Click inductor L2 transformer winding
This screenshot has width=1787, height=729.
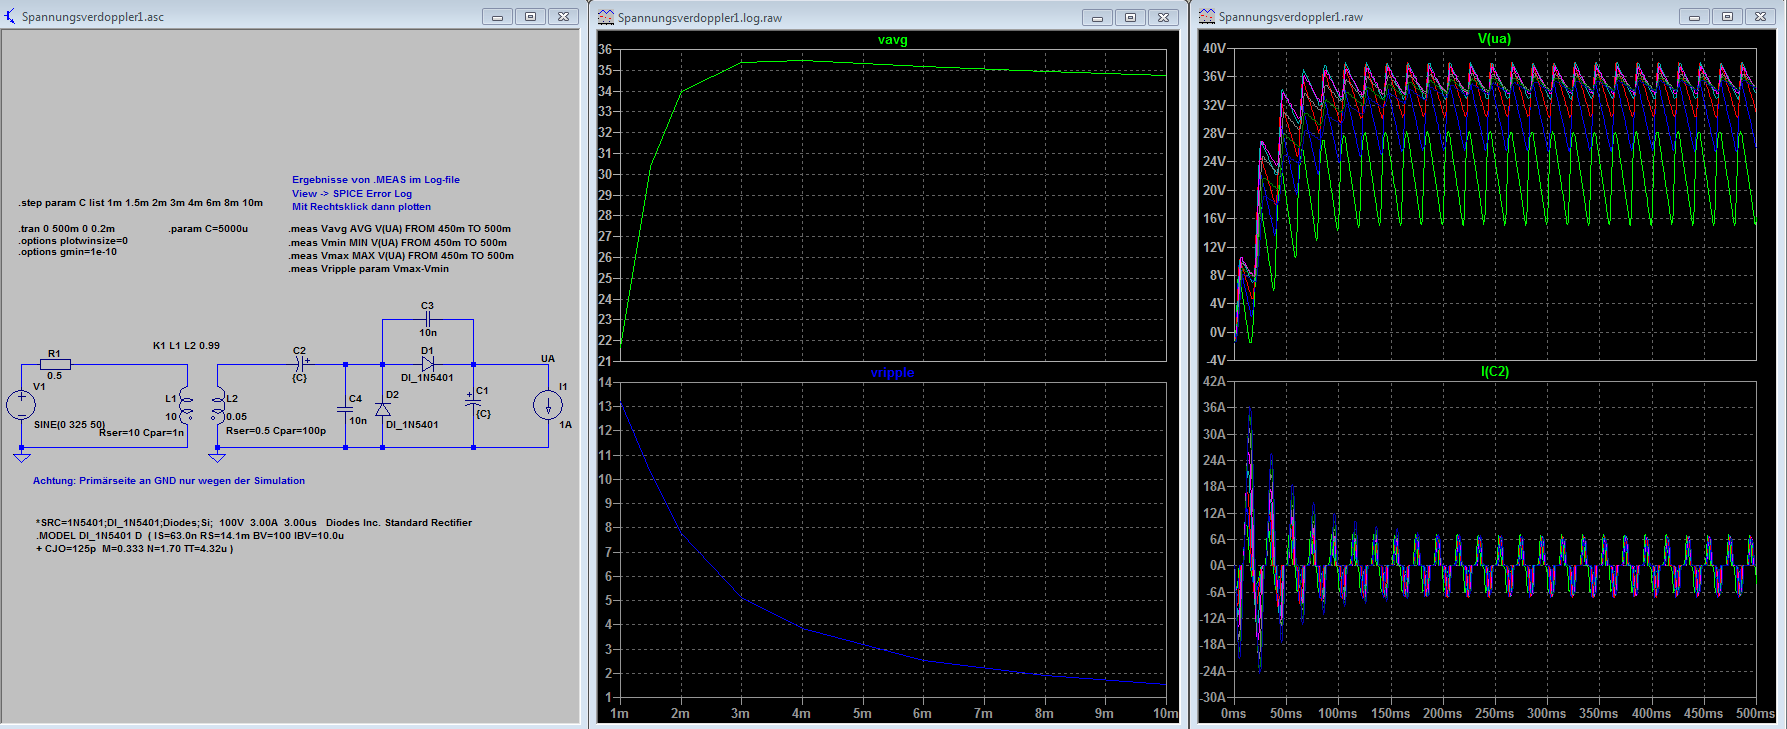(x=218, y=405)
